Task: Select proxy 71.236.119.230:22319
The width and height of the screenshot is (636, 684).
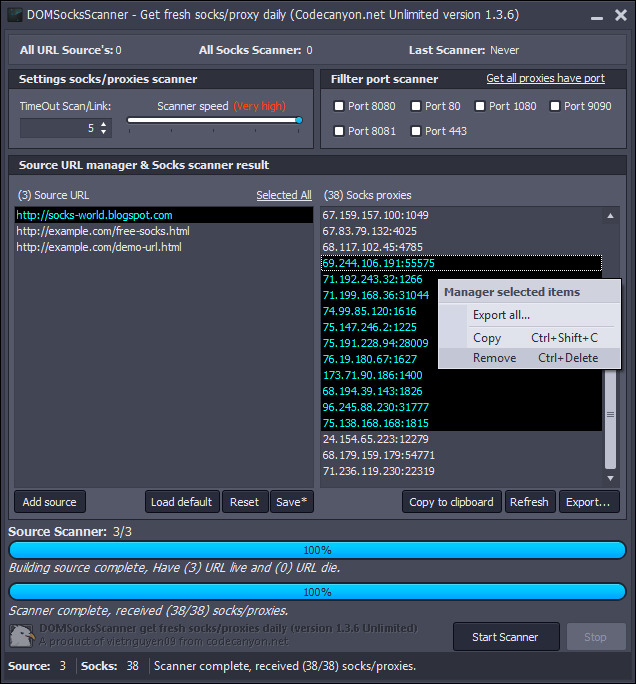Action: click(x=462, y=471)
